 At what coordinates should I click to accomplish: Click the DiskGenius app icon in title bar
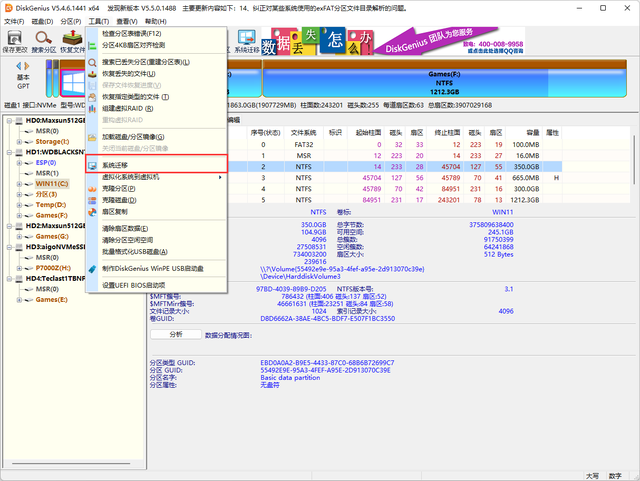click(x=8, y=8)
